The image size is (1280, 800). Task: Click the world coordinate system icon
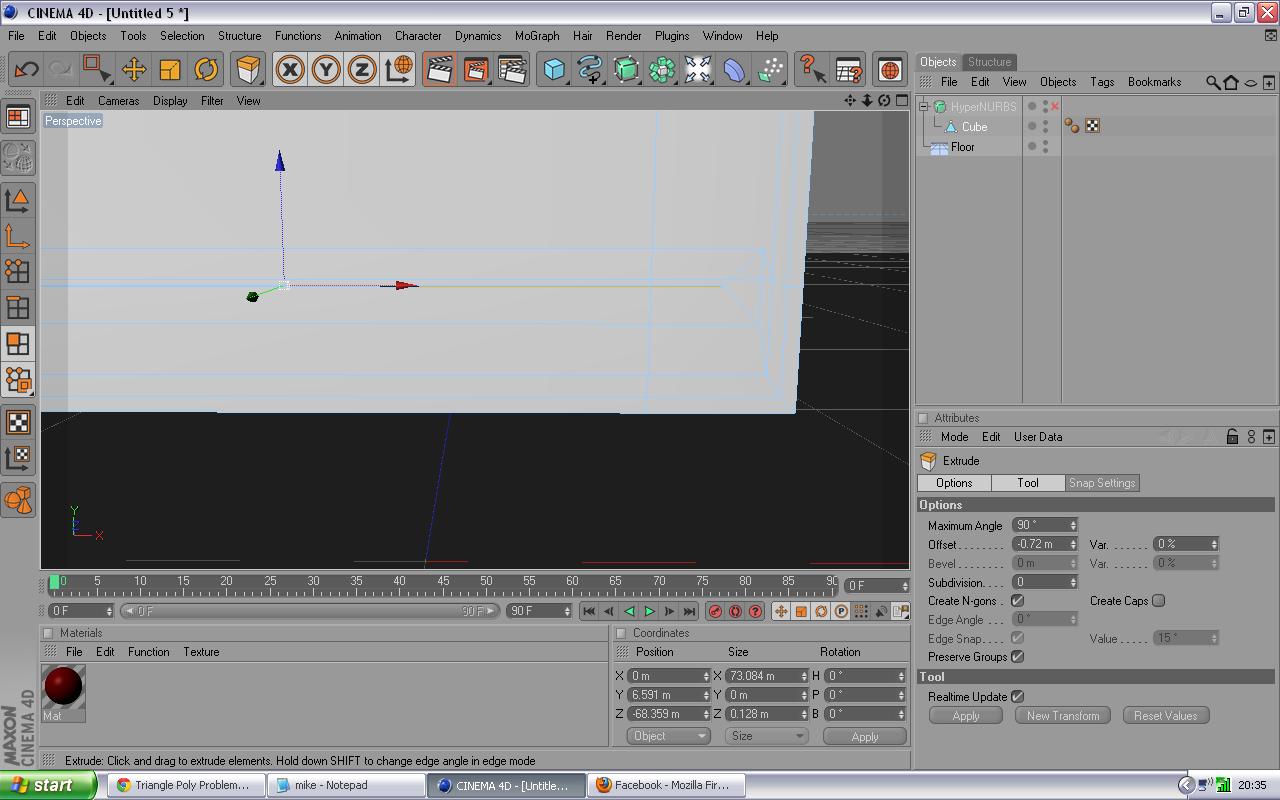pyautogui.click(x=398, y=69)
